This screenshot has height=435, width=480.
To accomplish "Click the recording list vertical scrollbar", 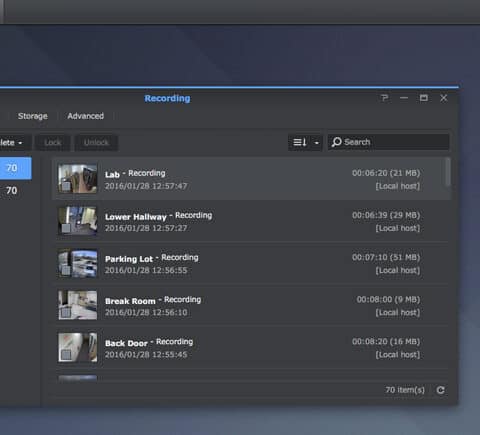I will (x=448, y=172).
